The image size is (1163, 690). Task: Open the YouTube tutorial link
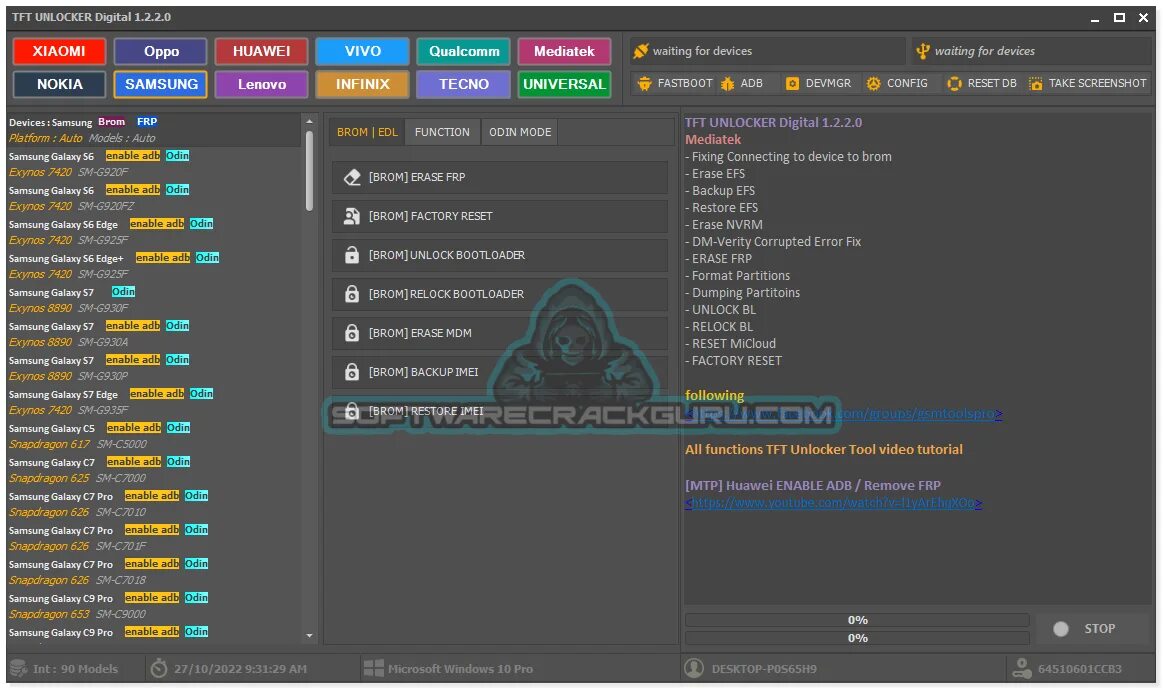click(x=833, y=503)
